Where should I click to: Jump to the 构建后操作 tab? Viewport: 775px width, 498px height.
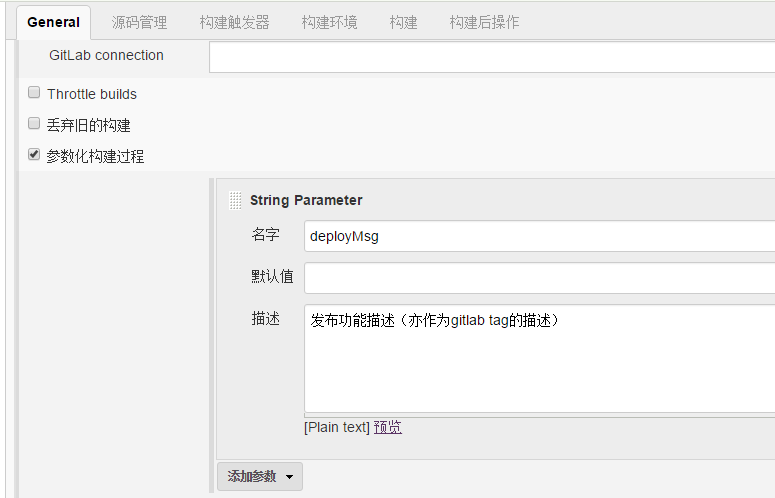point(484,22)
